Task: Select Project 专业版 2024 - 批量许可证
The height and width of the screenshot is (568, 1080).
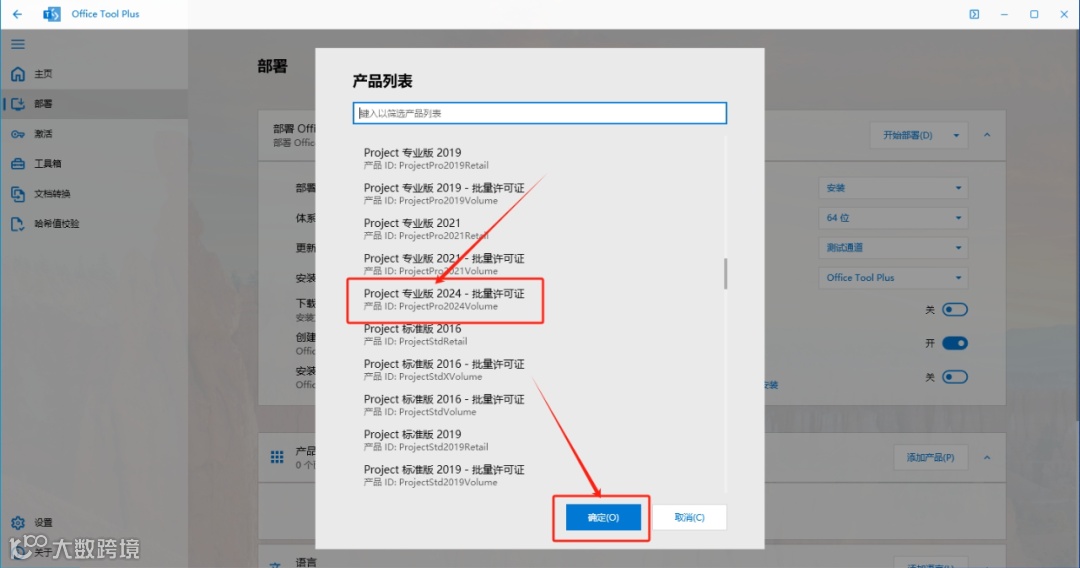Action: tap(541, 299)
